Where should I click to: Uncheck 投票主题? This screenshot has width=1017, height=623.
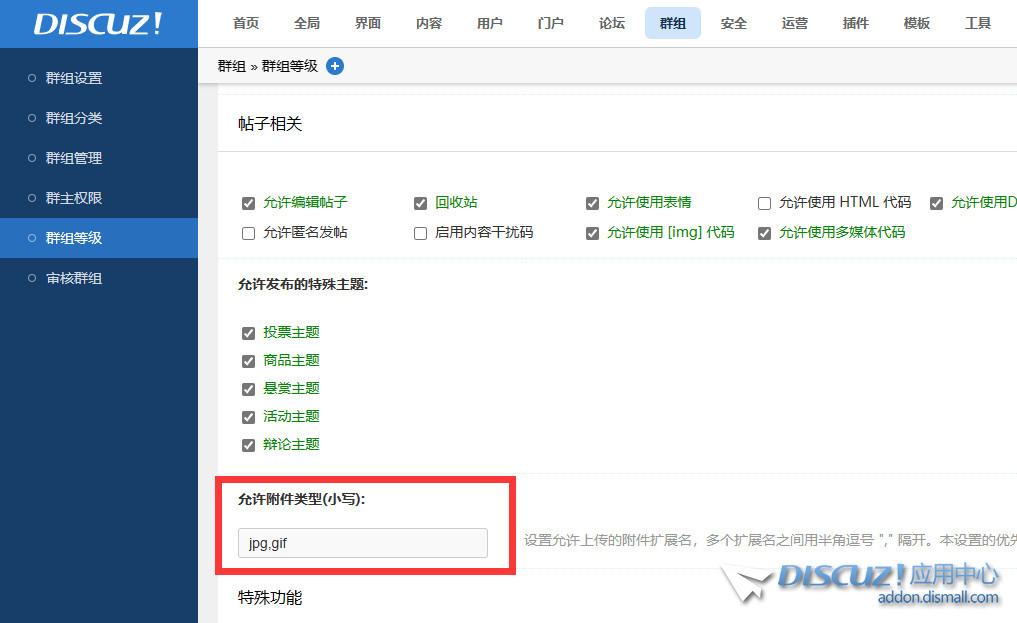[x=247, y=332]
